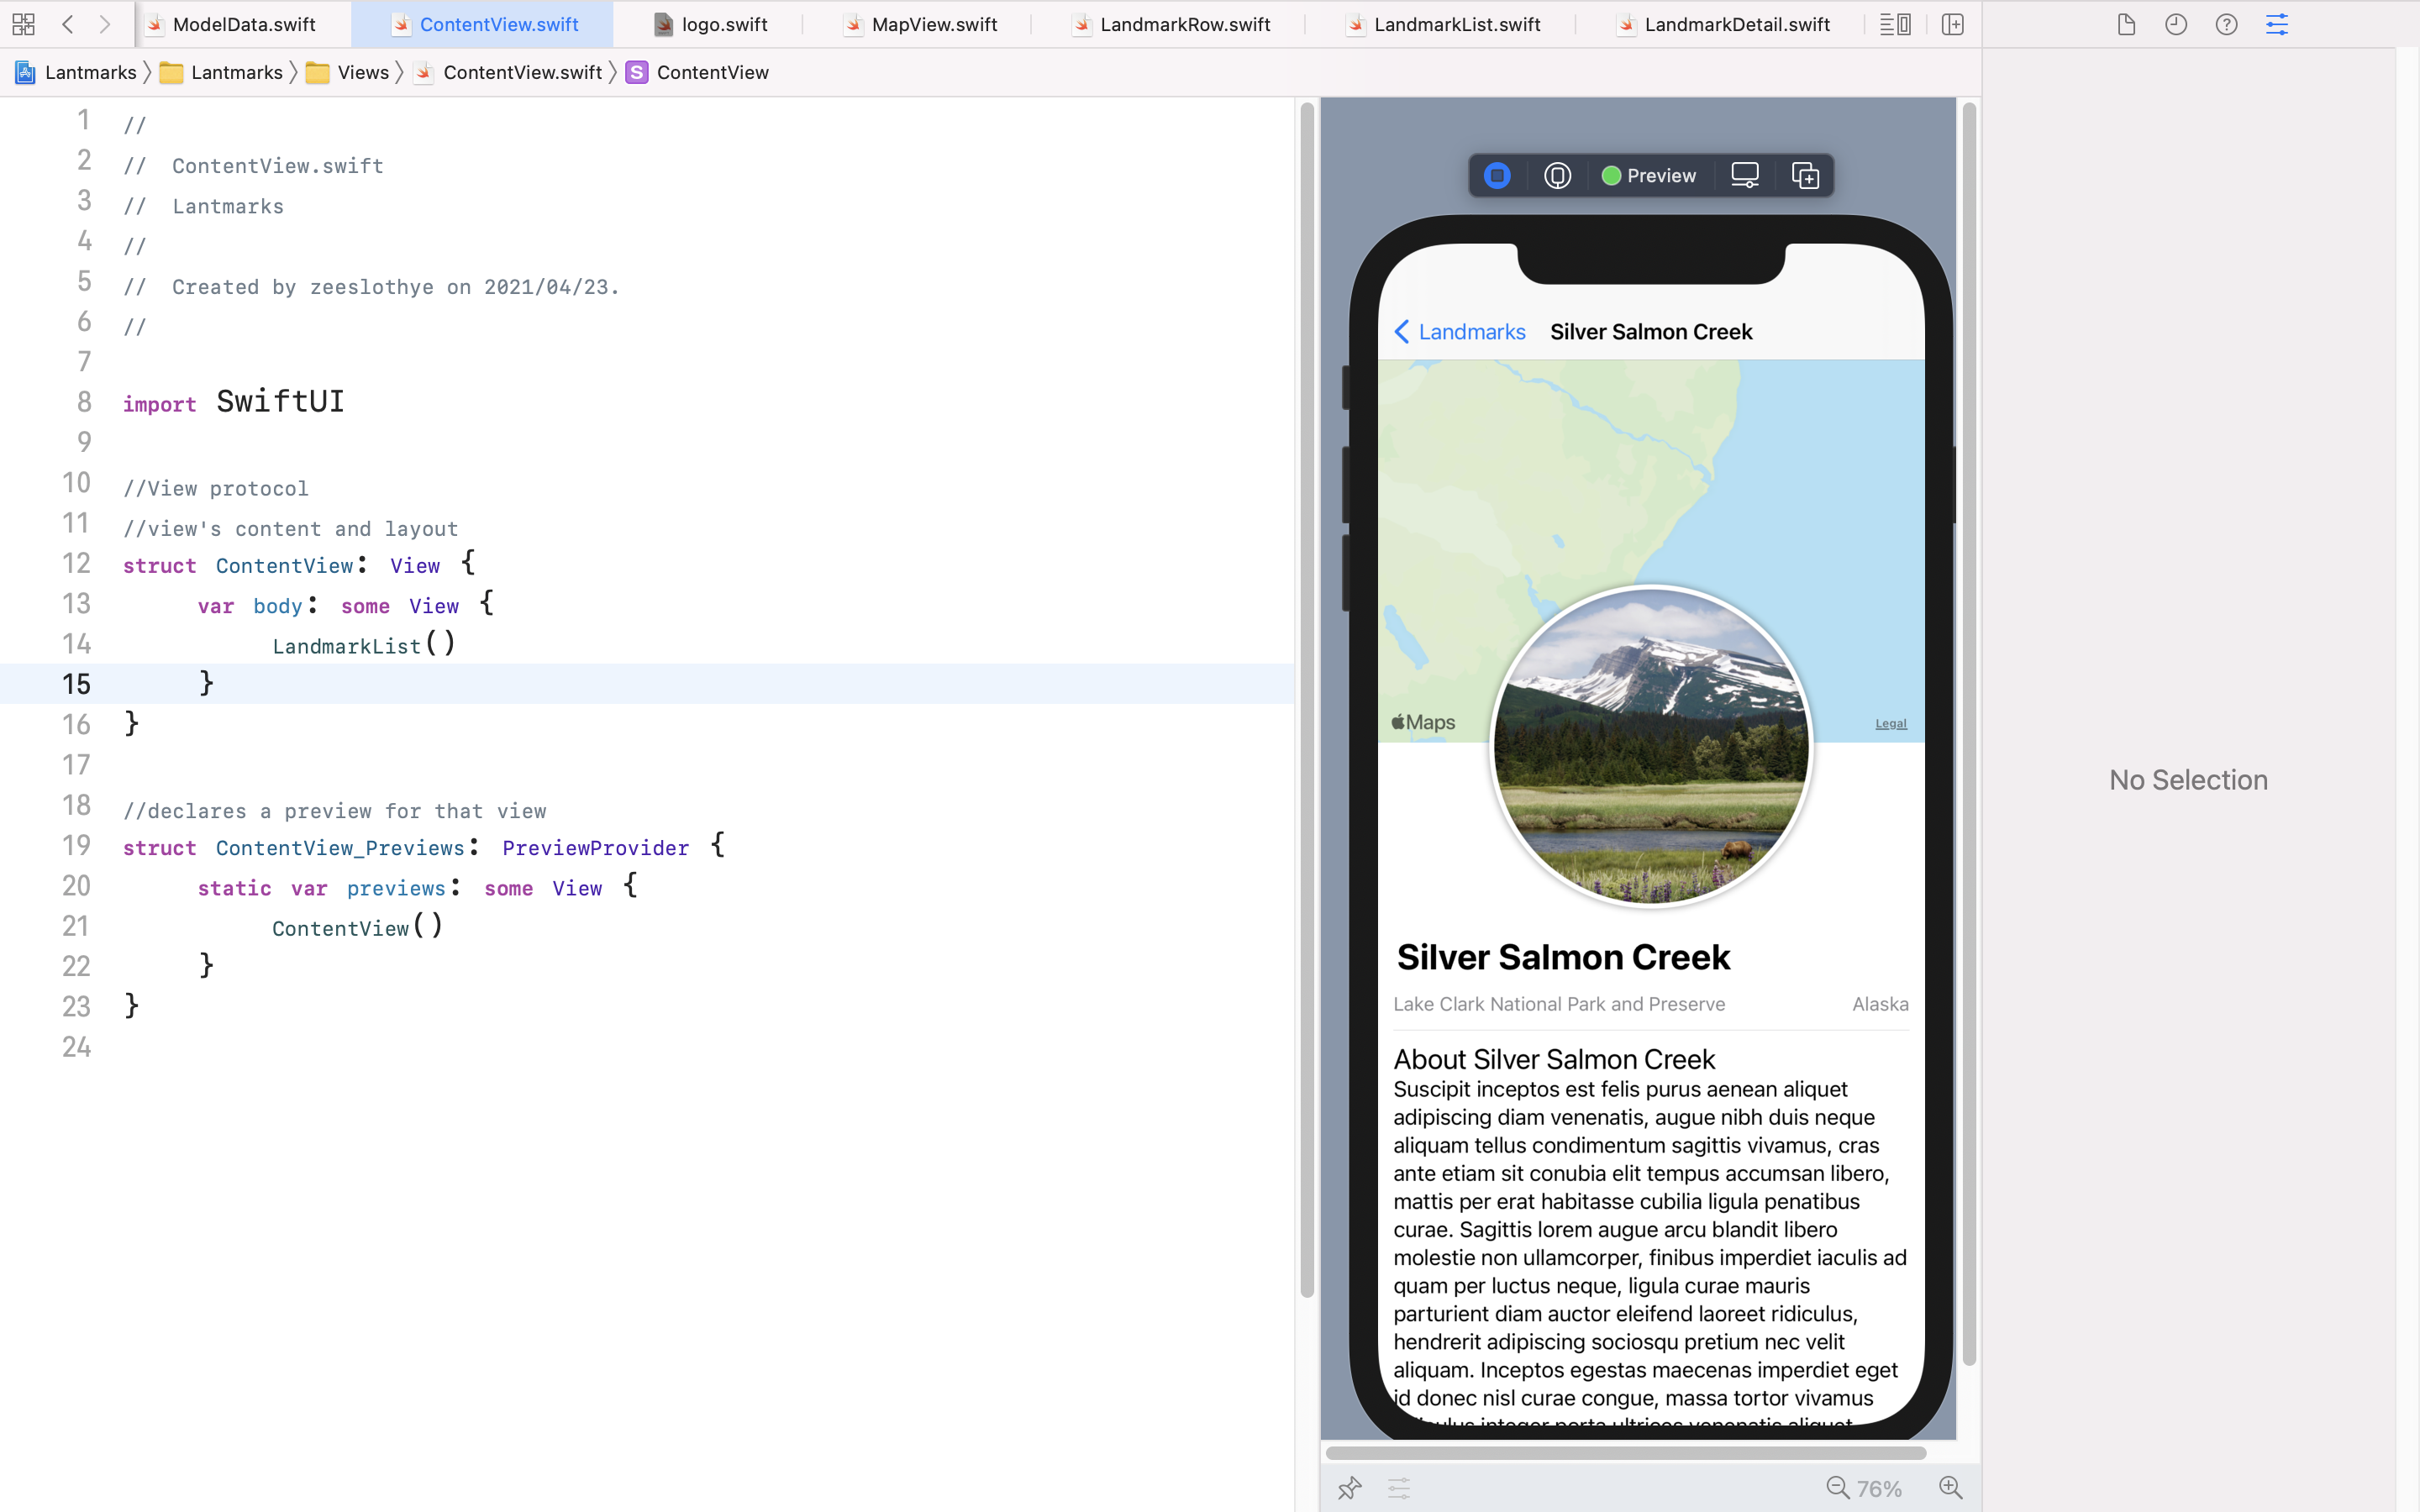Open the History inspector
The height and width of the screenshot is (1512, 2420).
click(2176, 24)
